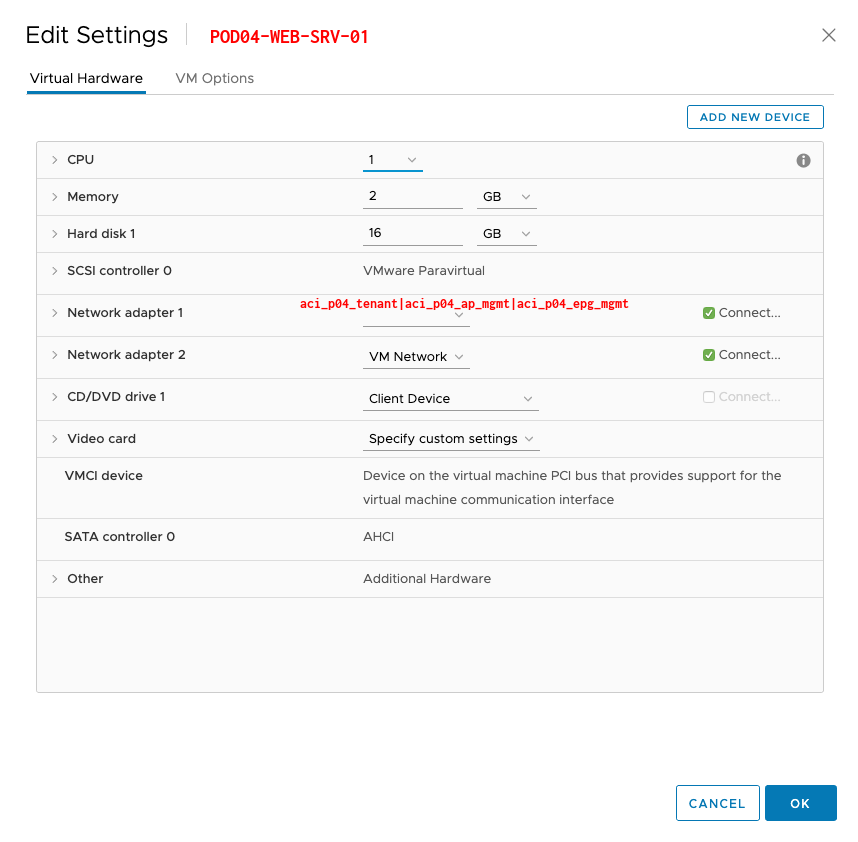Open Network adapter 2 VM Network dropdown
This screenshot has height=842, width=858.
[416, 357]
